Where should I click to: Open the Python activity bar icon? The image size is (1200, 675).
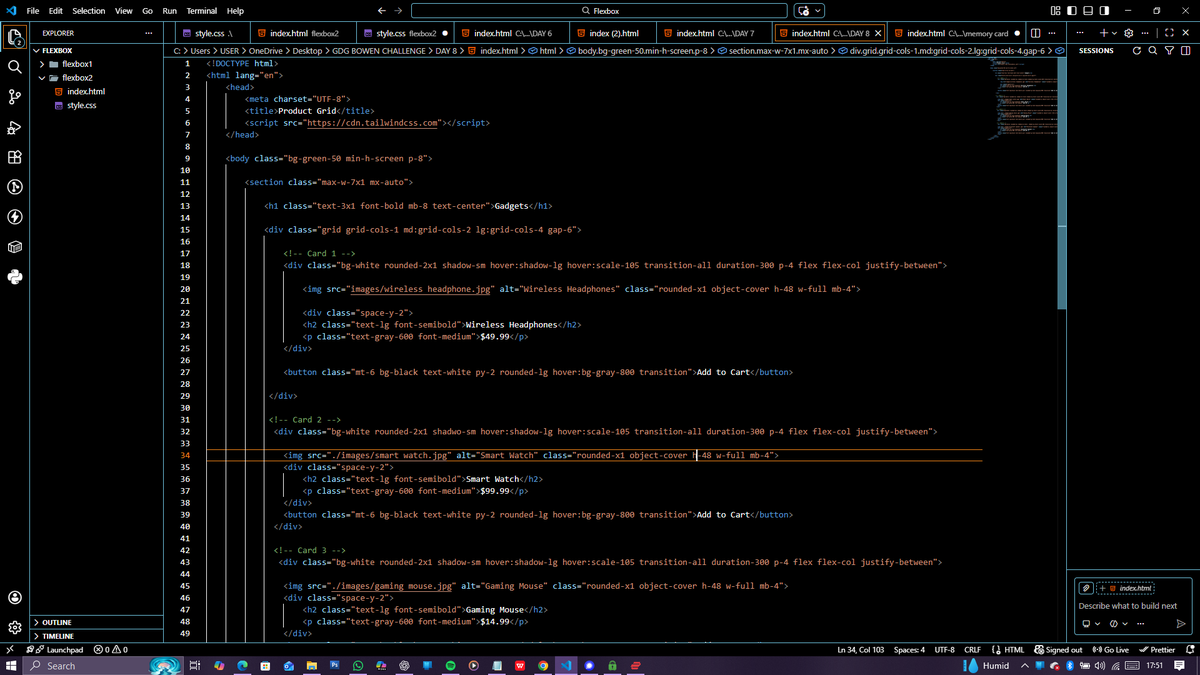click(15, 277)
